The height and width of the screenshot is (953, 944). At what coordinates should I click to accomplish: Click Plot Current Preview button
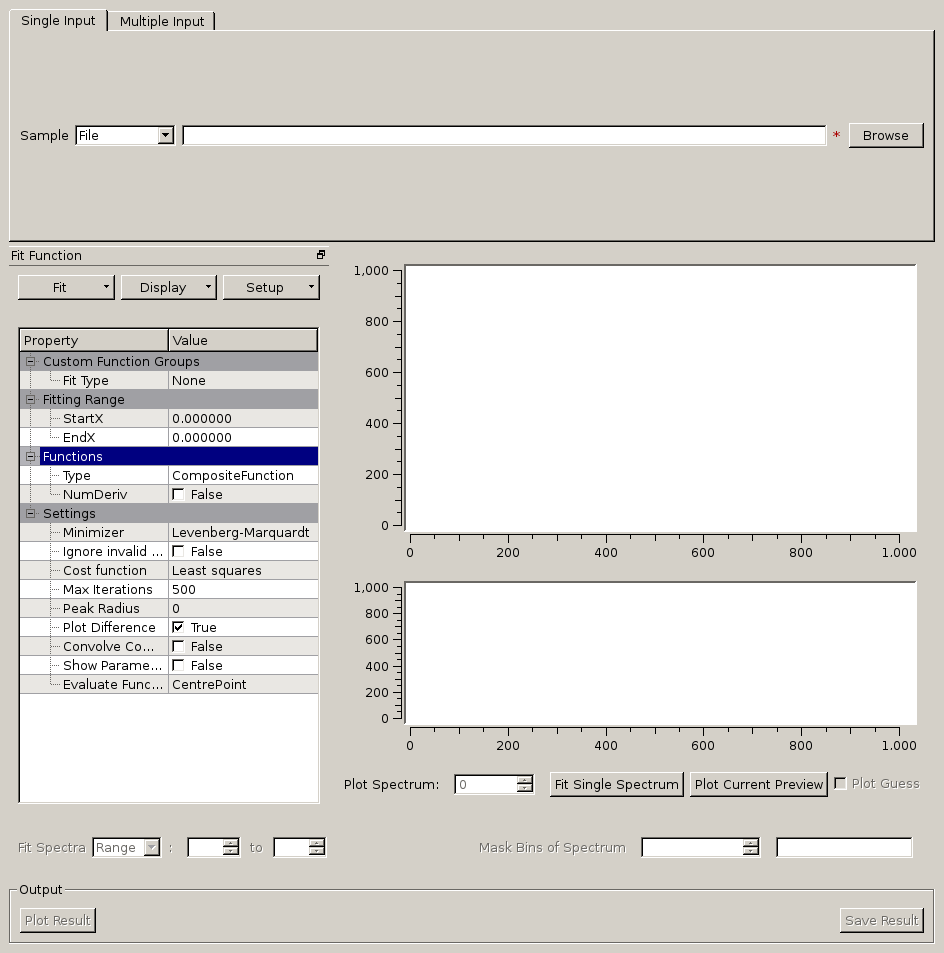(758, 785)
